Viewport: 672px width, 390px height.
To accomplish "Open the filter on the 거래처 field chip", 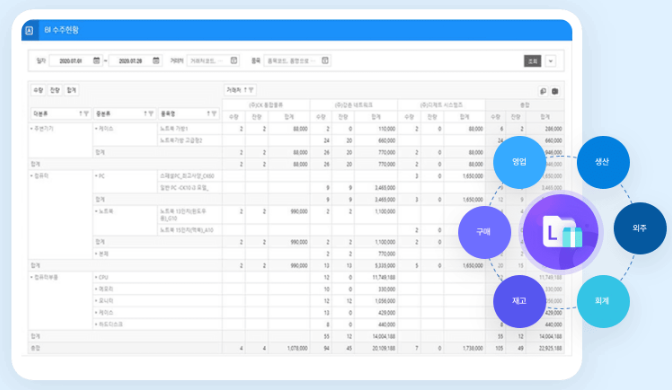I will pos(251,90).
